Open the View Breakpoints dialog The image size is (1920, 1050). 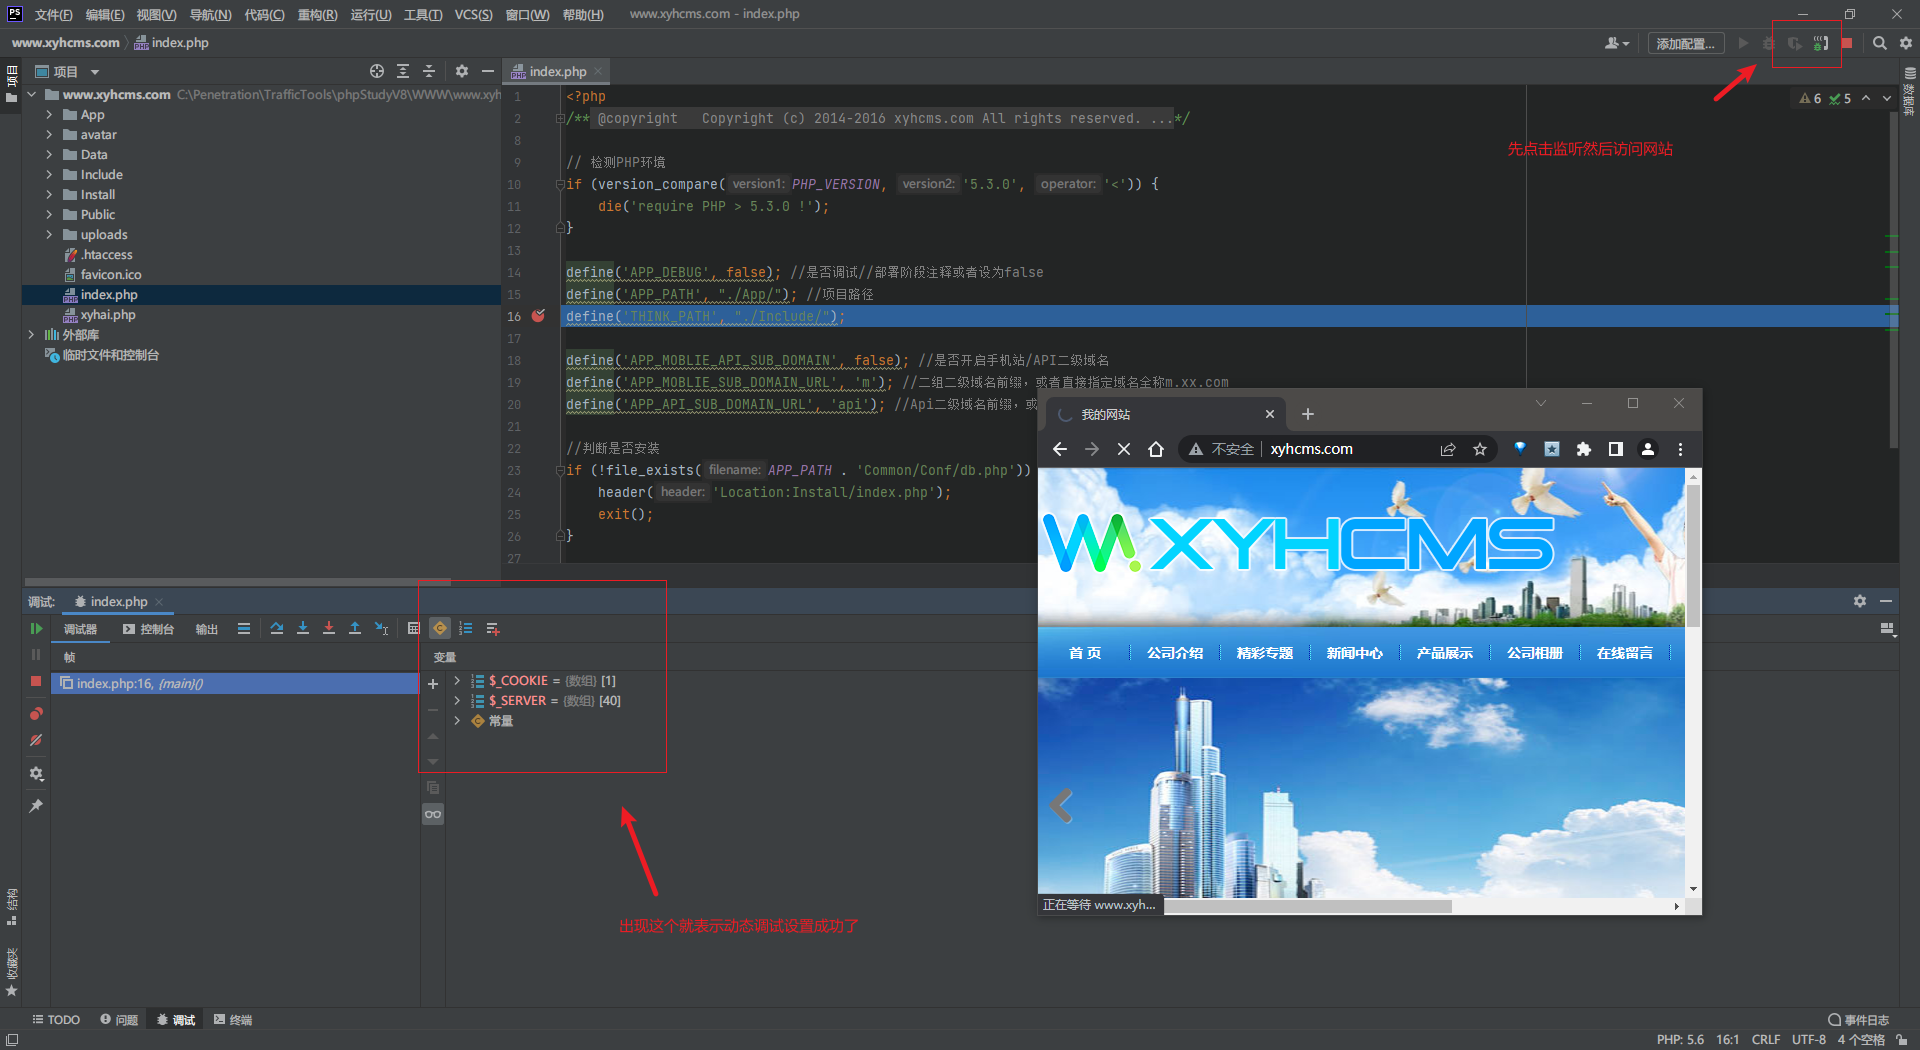[36, 714]
